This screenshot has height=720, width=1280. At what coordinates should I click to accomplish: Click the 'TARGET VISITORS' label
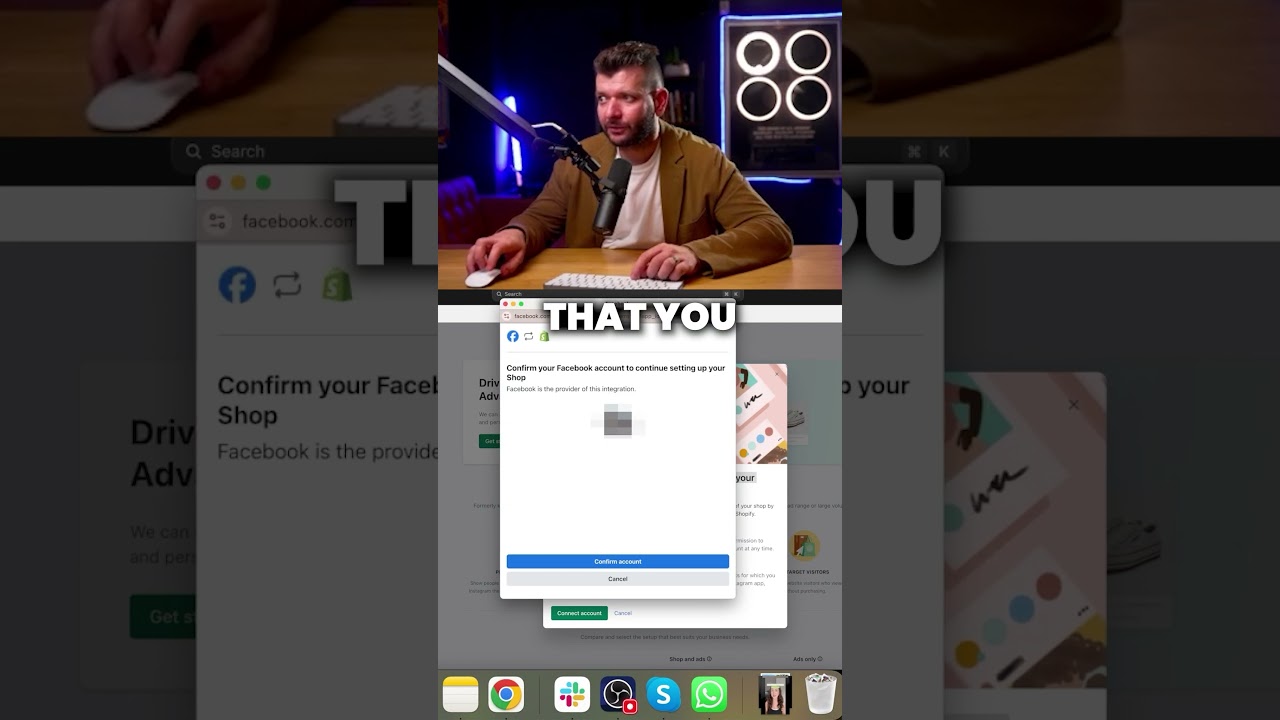click(807, 572)
